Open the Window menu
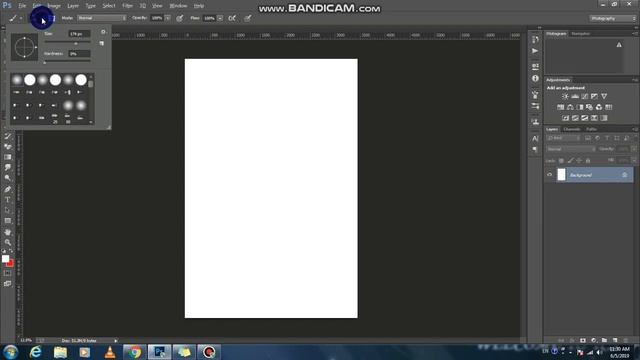 click(178, 6)
